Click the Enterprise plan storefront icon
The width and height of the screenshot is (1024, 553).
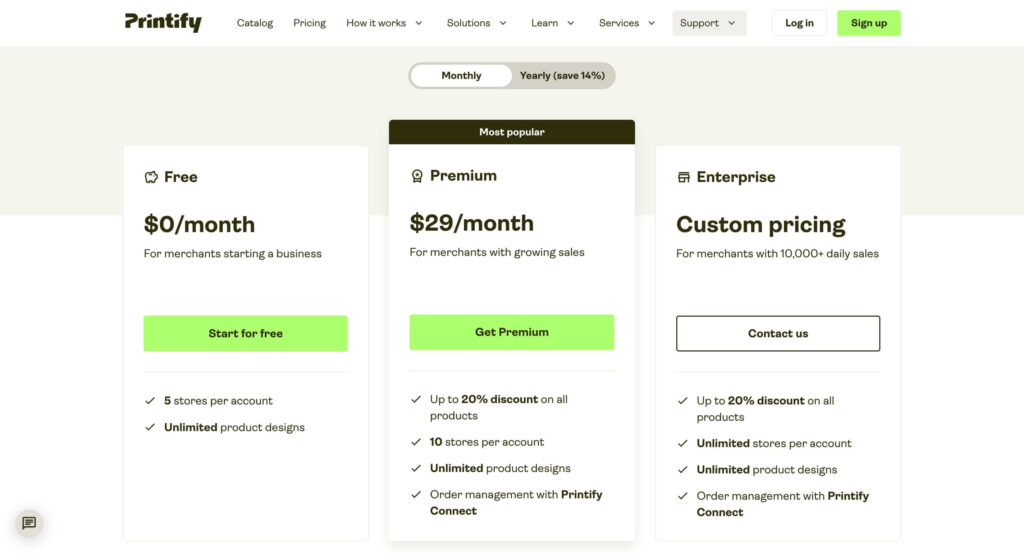[x=684, y=177]
